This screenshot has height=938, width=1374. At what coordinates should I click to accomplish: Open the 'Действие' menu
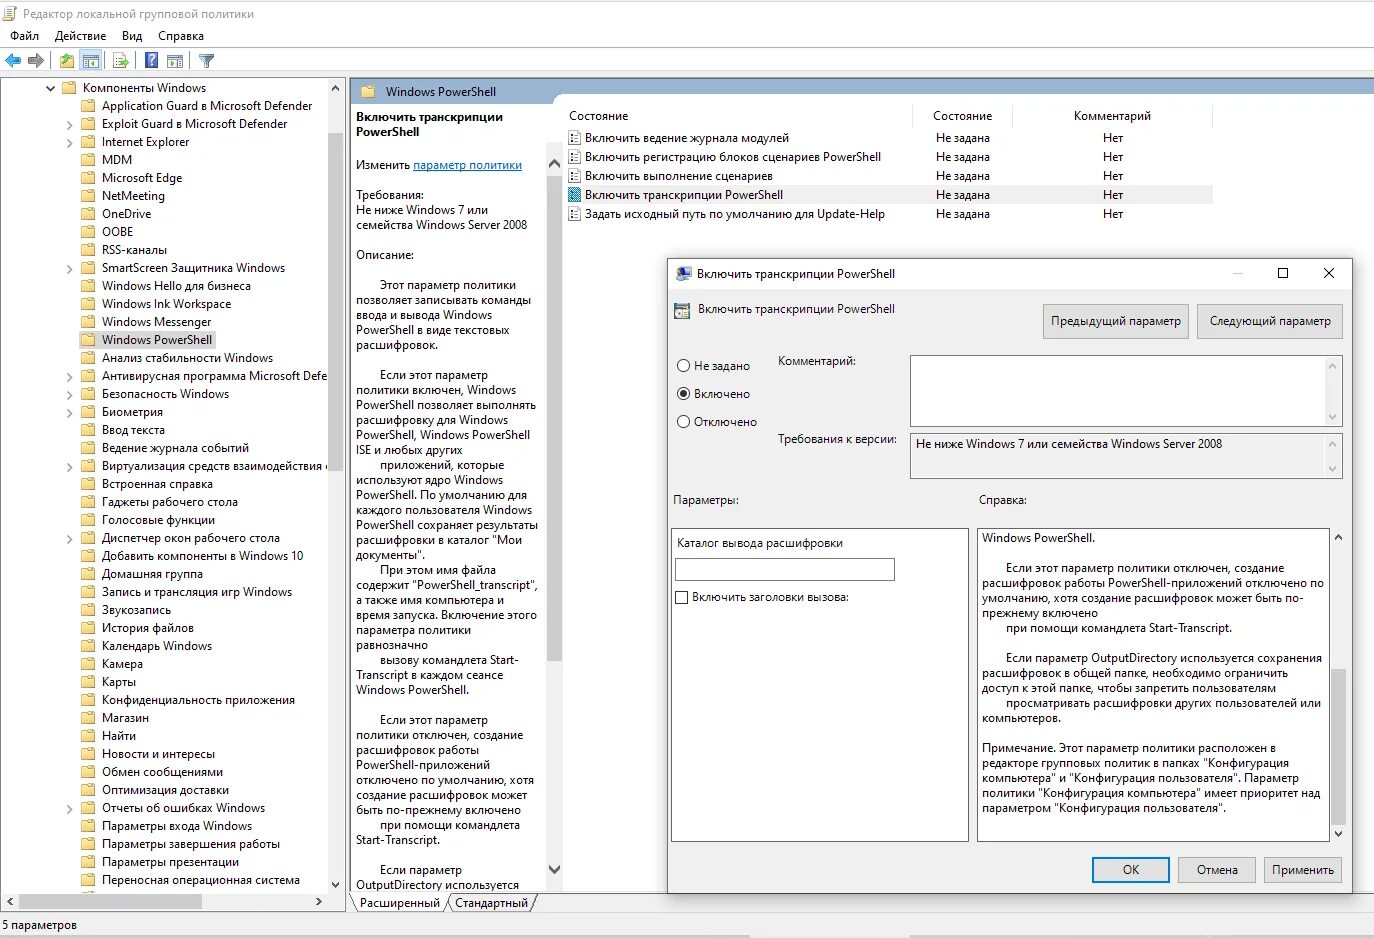[x=80, y=36]
